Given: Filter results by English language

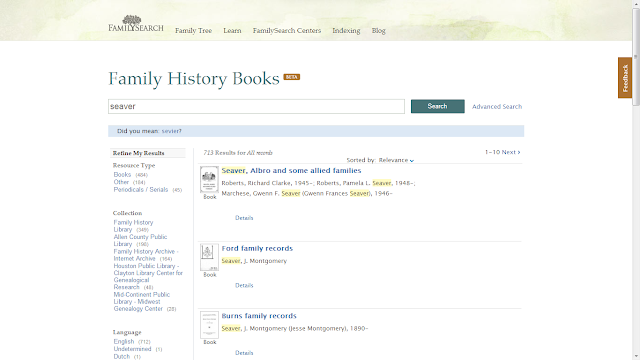Looking at the screenshot, I should [x=124, y=342].
